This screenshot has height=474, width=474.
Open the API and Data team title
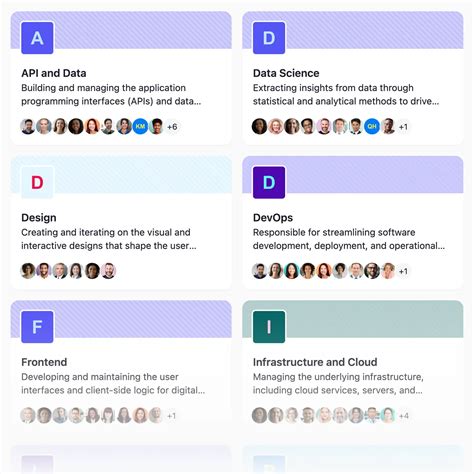[54, 73]
